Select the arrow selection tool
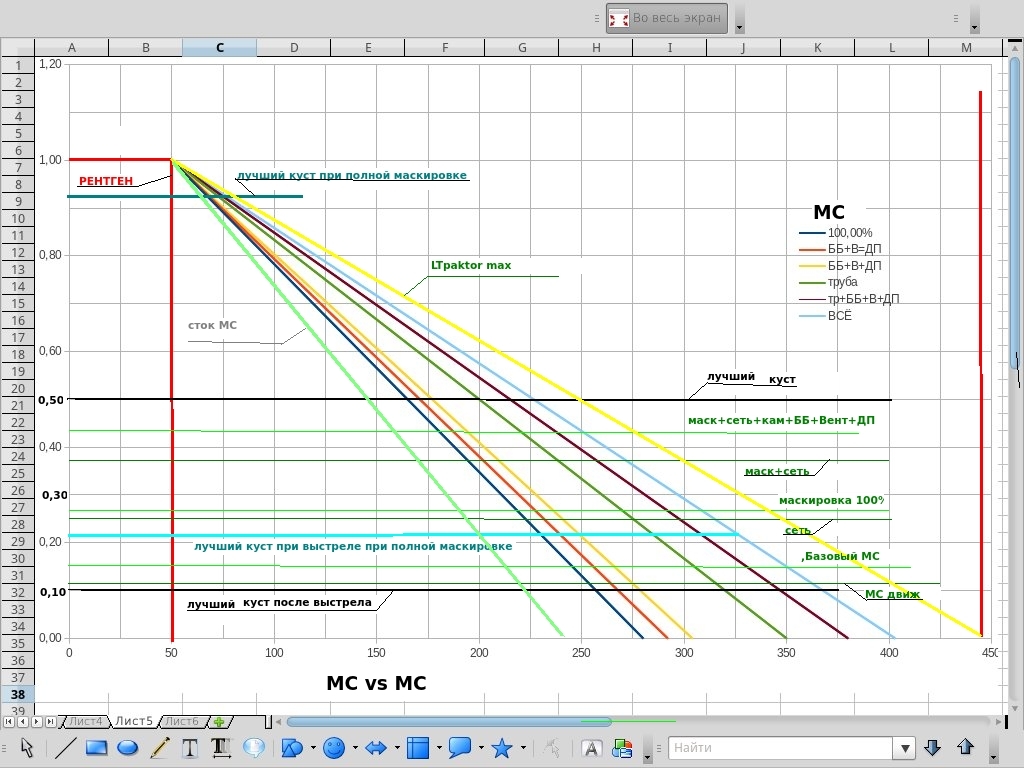Viewport: 1024px width, 768px height. pos(27,747)
